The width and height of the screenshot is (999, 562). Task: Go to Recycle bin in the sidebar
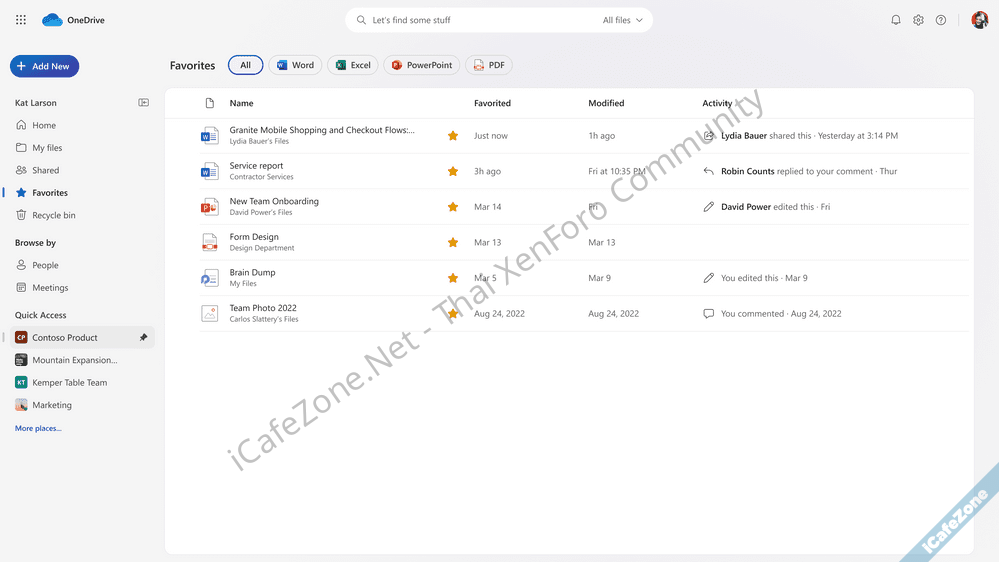point(53,215)
